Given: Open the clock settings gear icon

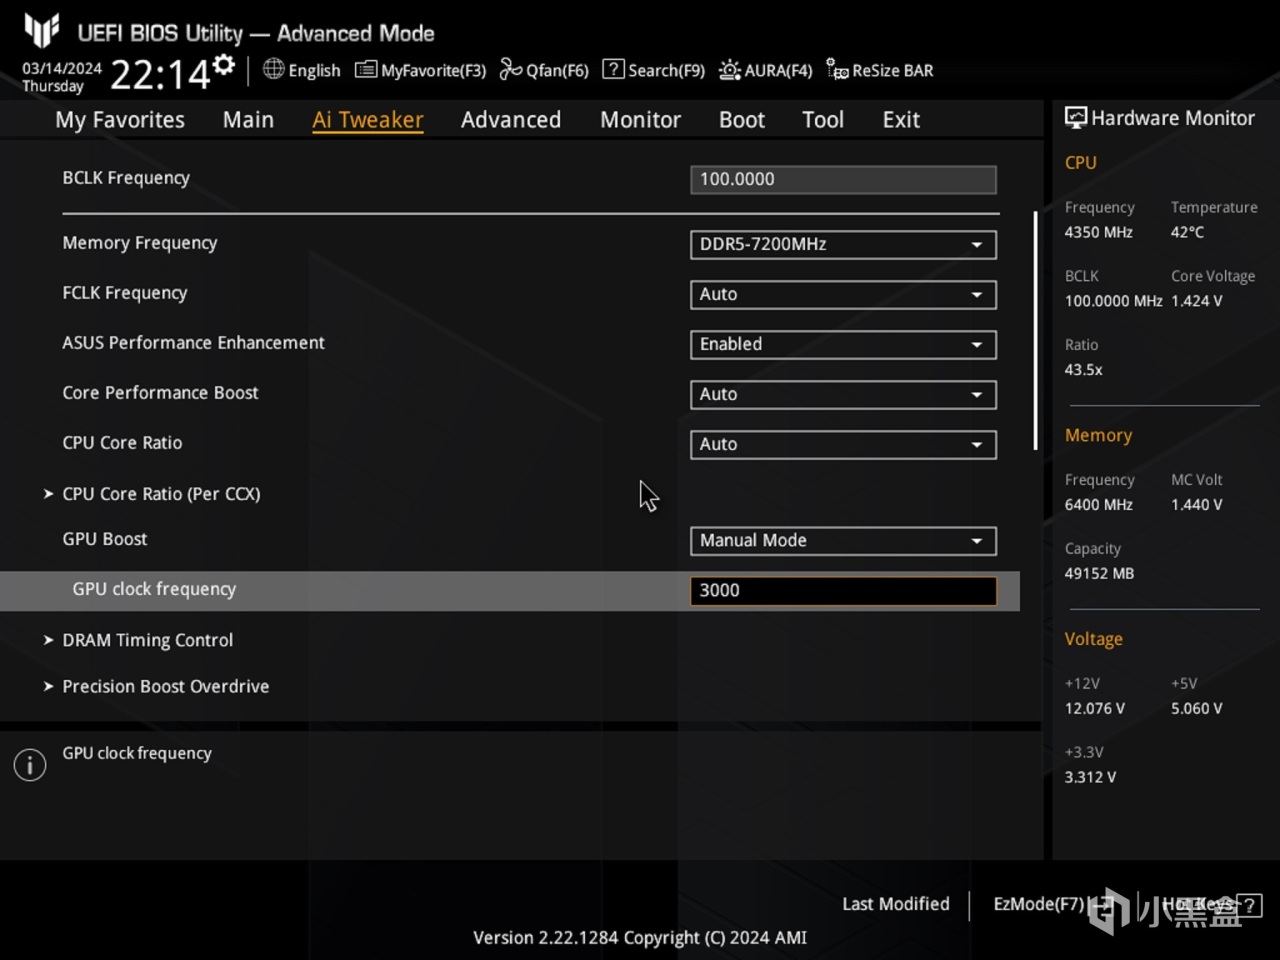Looking at the screenshot, I should [x=224, y=65].
